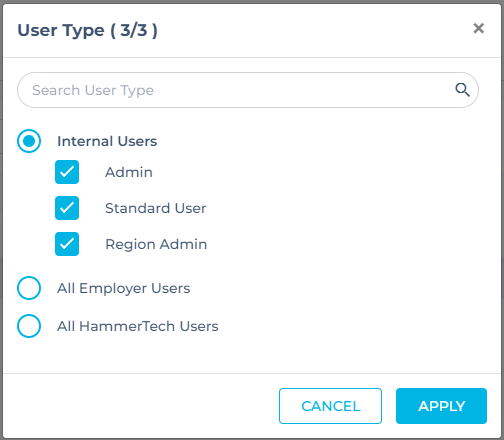Click the 3/3 selection count in title
Viewport: 504px width, 440px height.
134,30
